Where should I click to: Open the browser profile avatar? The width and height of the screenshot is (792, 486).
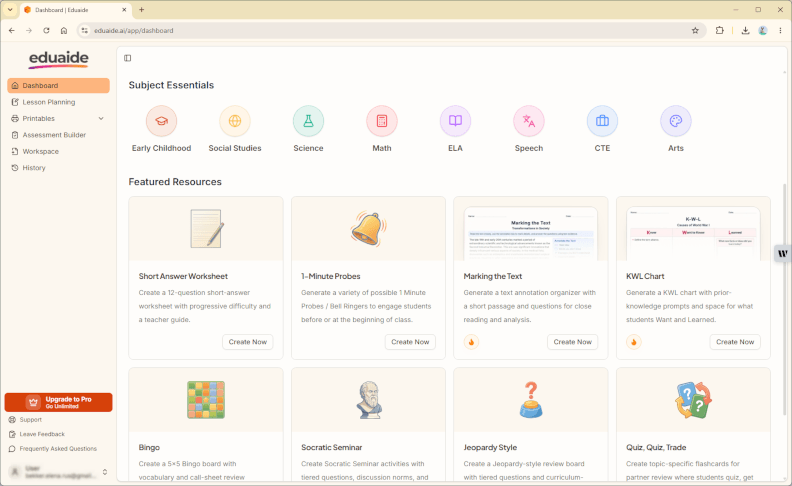[763, 30]
